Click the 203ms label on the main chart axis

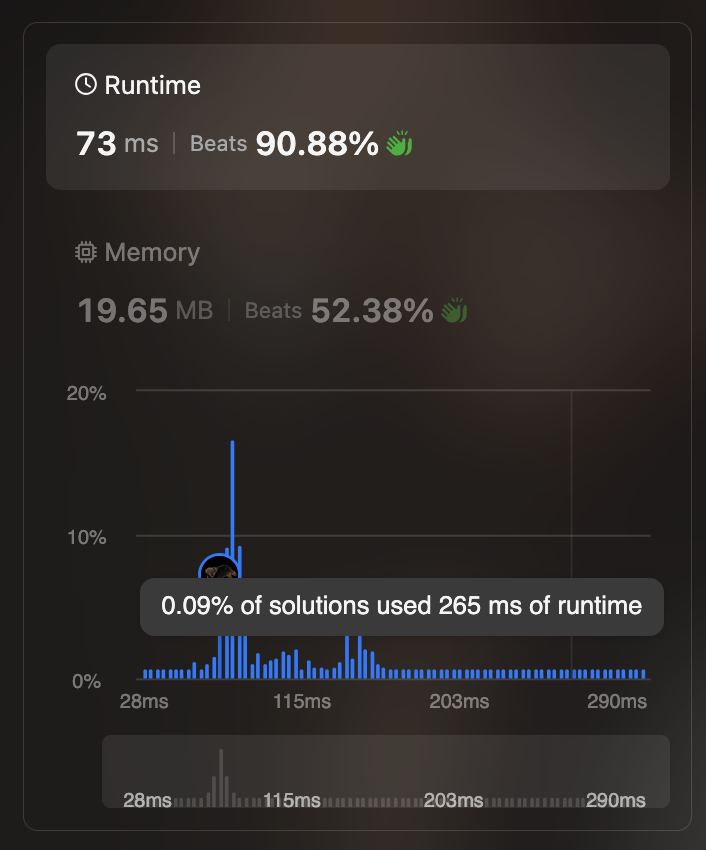coord(459,701)
